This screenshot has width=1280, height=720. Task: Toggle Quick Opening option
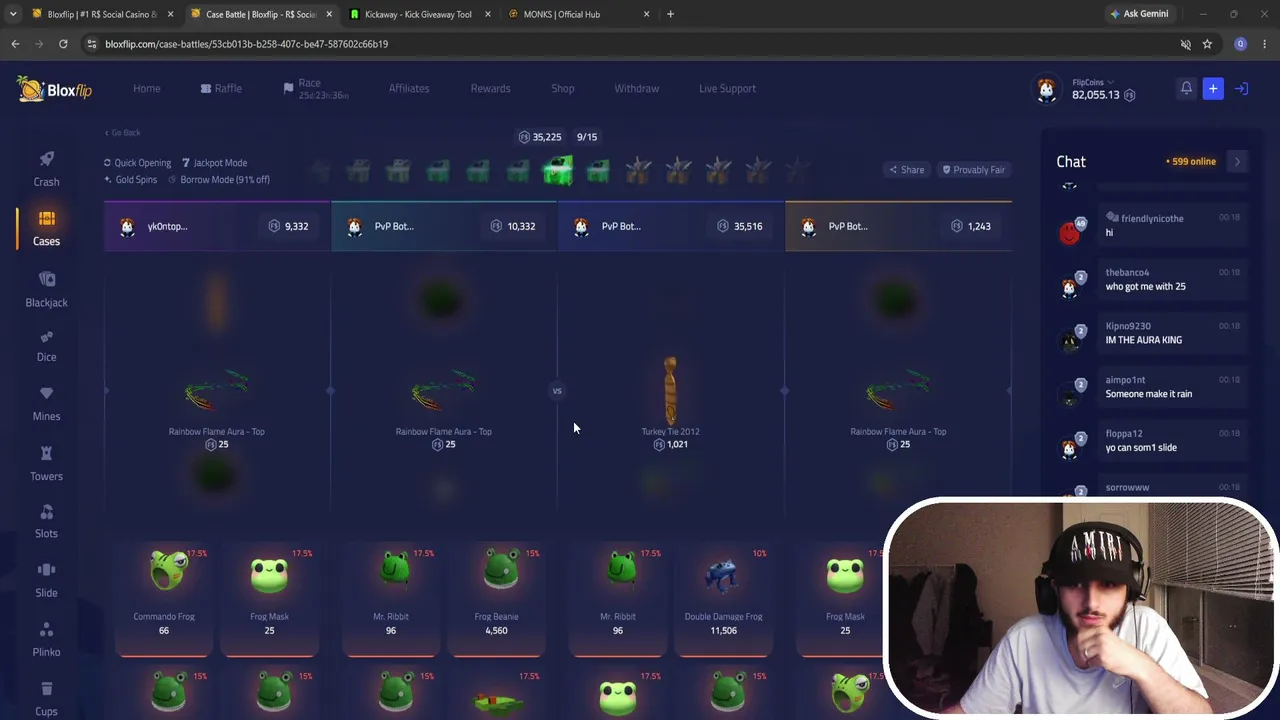click(x=137, y=163)
